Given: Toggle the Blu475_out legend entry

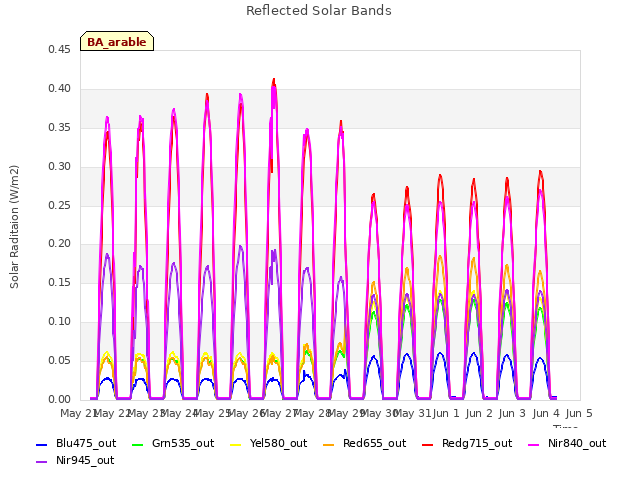Looking at the screenshot, I should (76, 443).
